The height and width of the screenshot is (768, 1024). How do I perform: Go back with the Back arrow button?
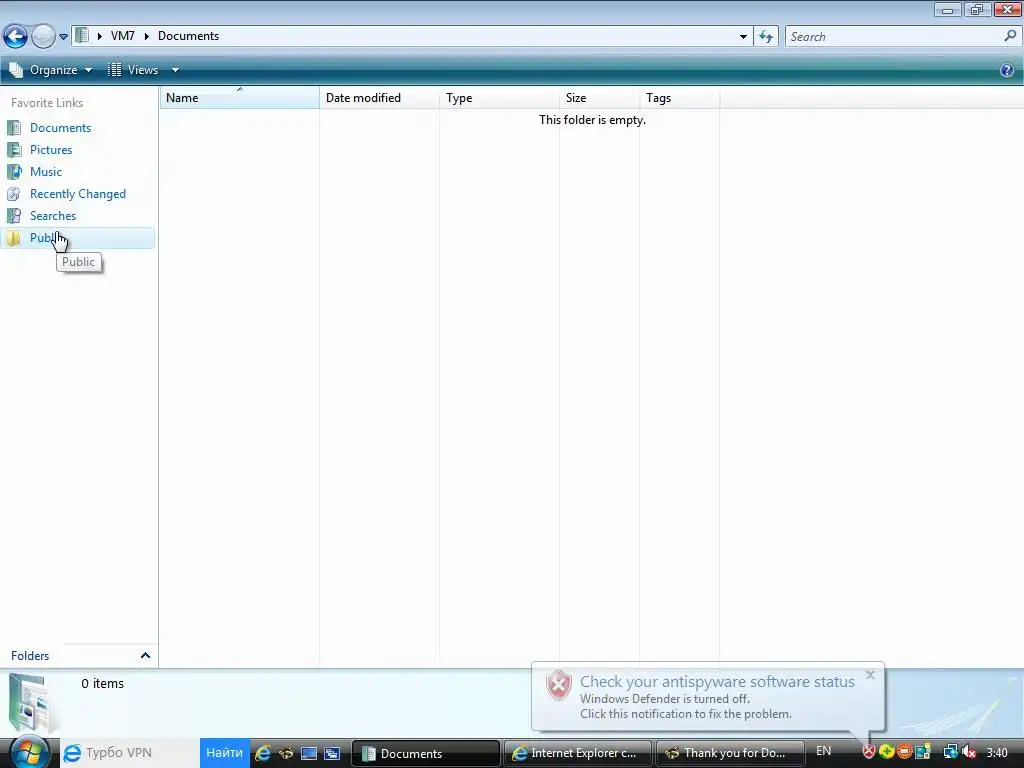click(16, 36)
